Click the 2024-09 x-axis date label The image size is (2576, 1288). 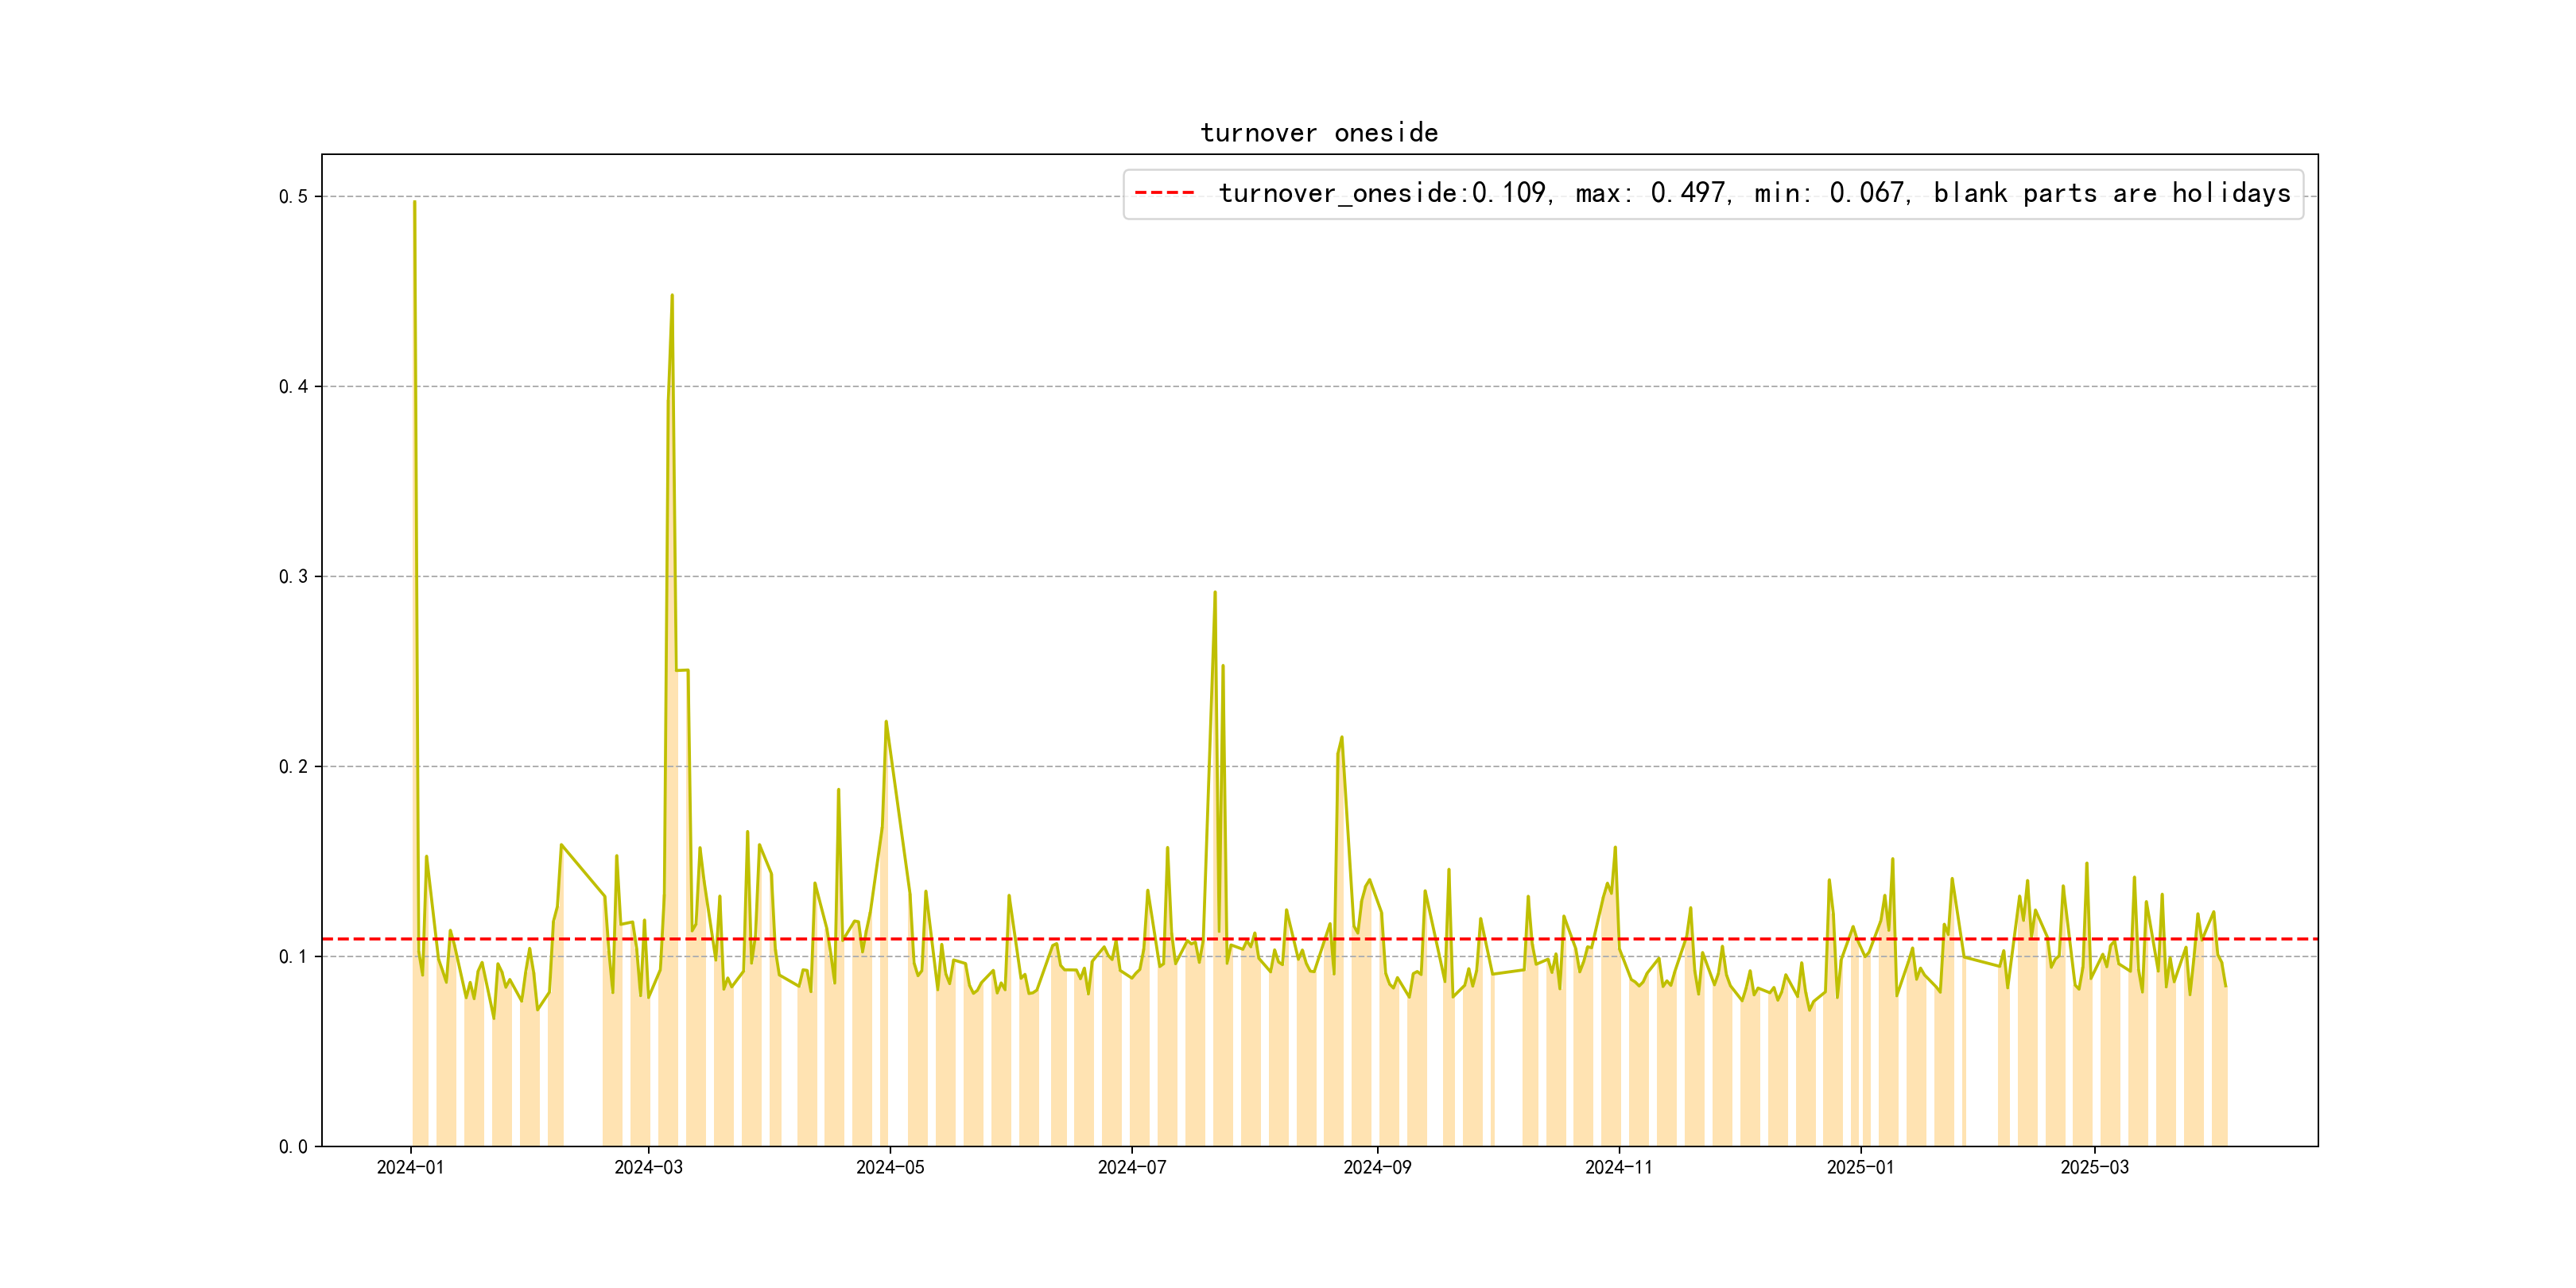pyautogui.click(x=1377, y=1168)
